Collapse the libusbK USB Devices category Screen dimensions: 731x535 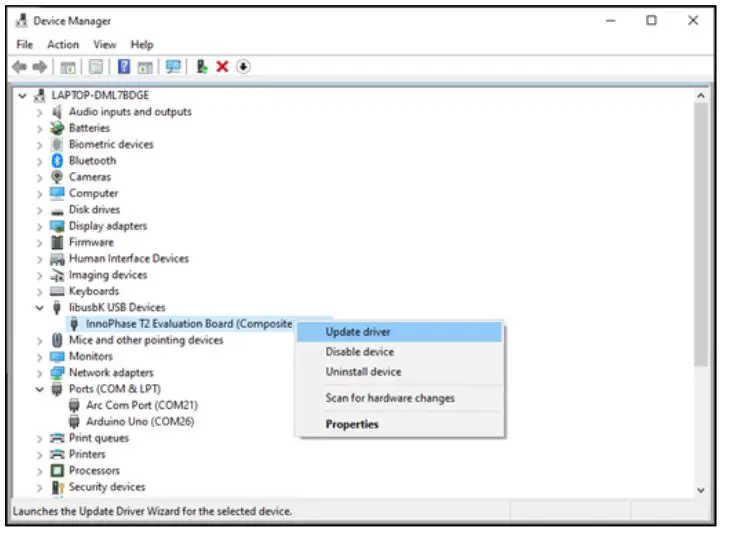click(x=40, y=308)
